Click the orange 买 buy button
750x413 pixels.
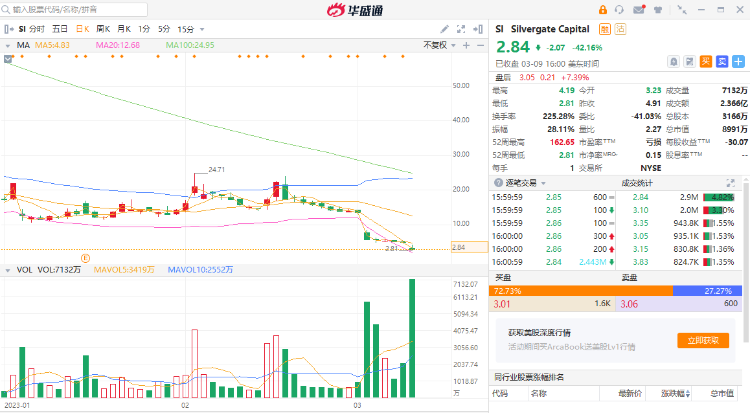pos(706,62)
